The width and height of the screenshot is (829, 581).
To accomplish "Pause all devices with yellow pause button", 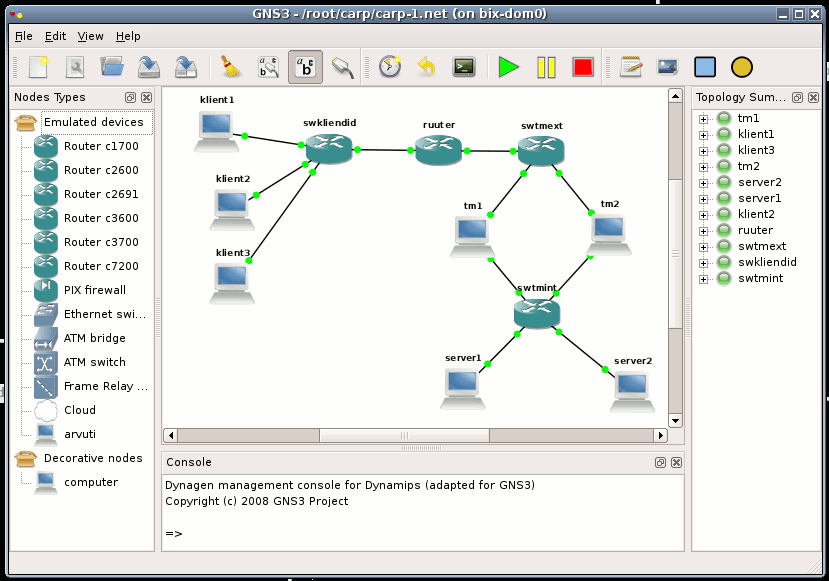I will click(x=546, y=68).
